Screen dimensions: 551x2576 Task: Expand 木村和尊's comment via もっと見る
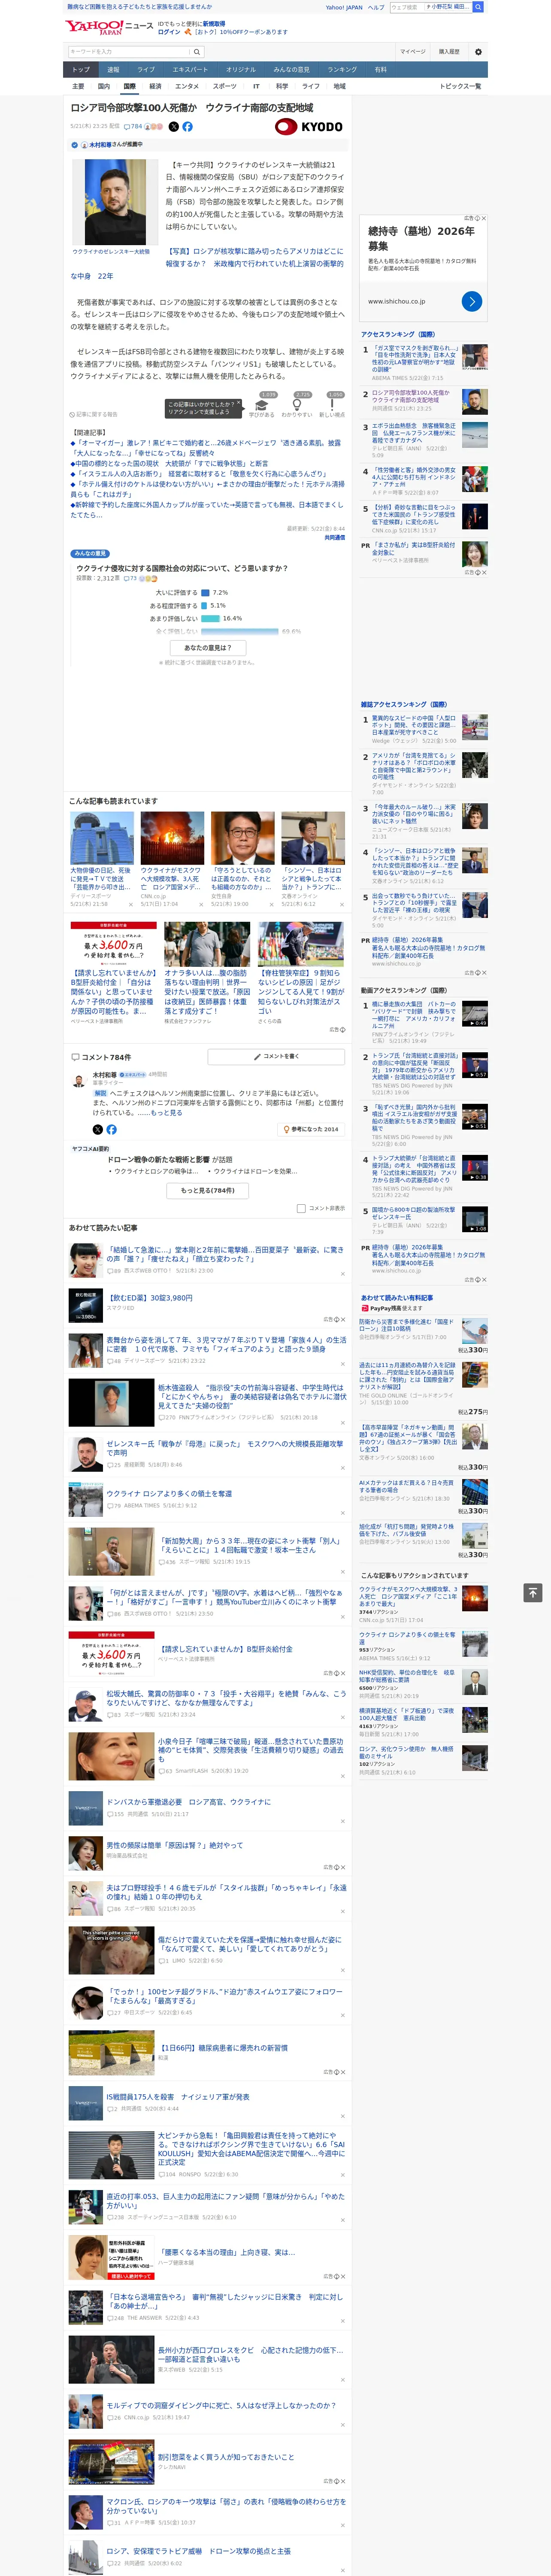[166, 1112]
